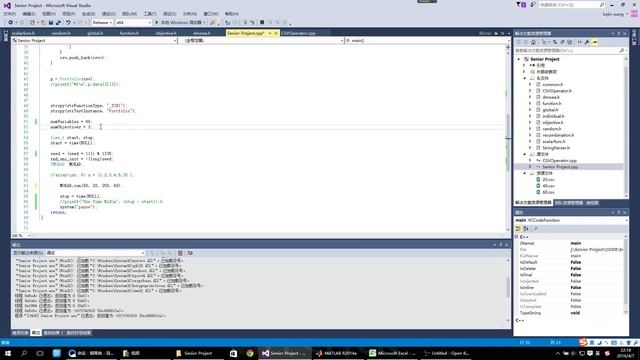Open the Senior Project scope dropdown above editor
Screen dimensions: 640x360
click(94, 40)
